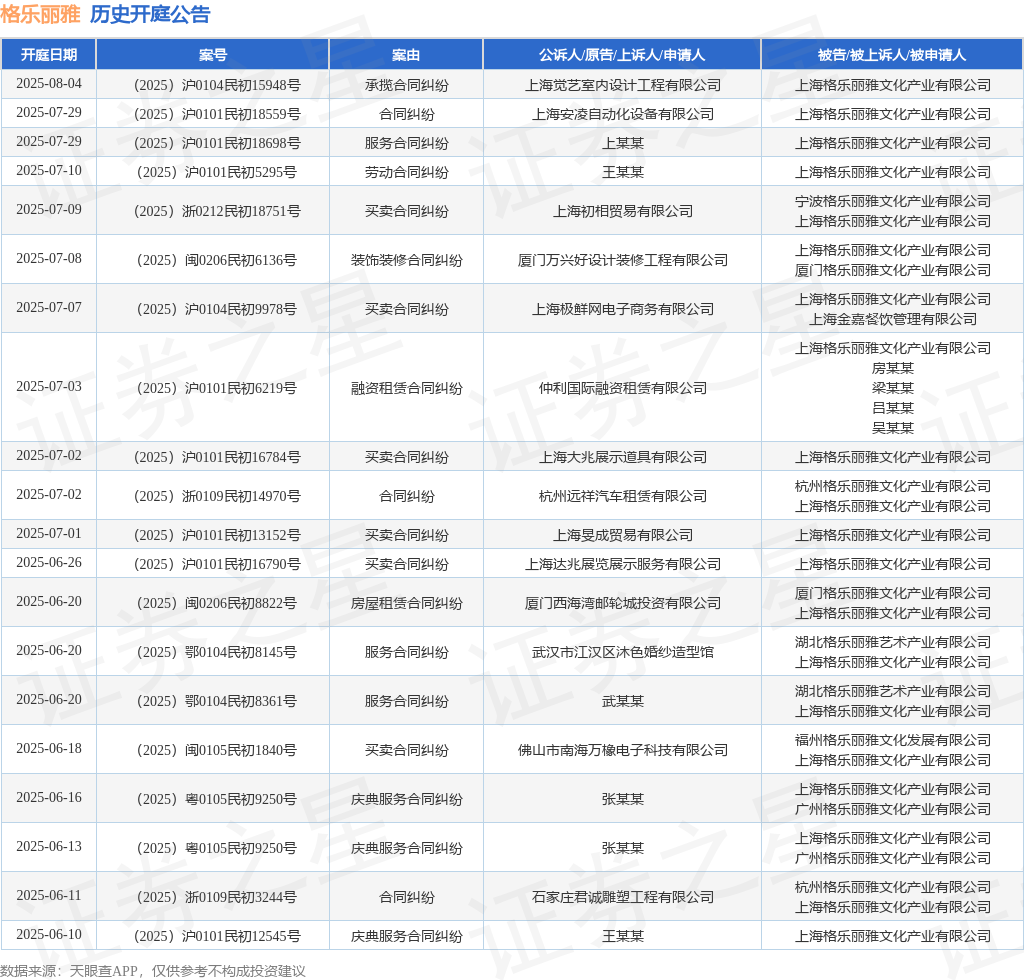This screenshot has width=1024, height=980.
Task: Click plaintiff 上海达兆展览展示服务有限公司
Action: 622,564
